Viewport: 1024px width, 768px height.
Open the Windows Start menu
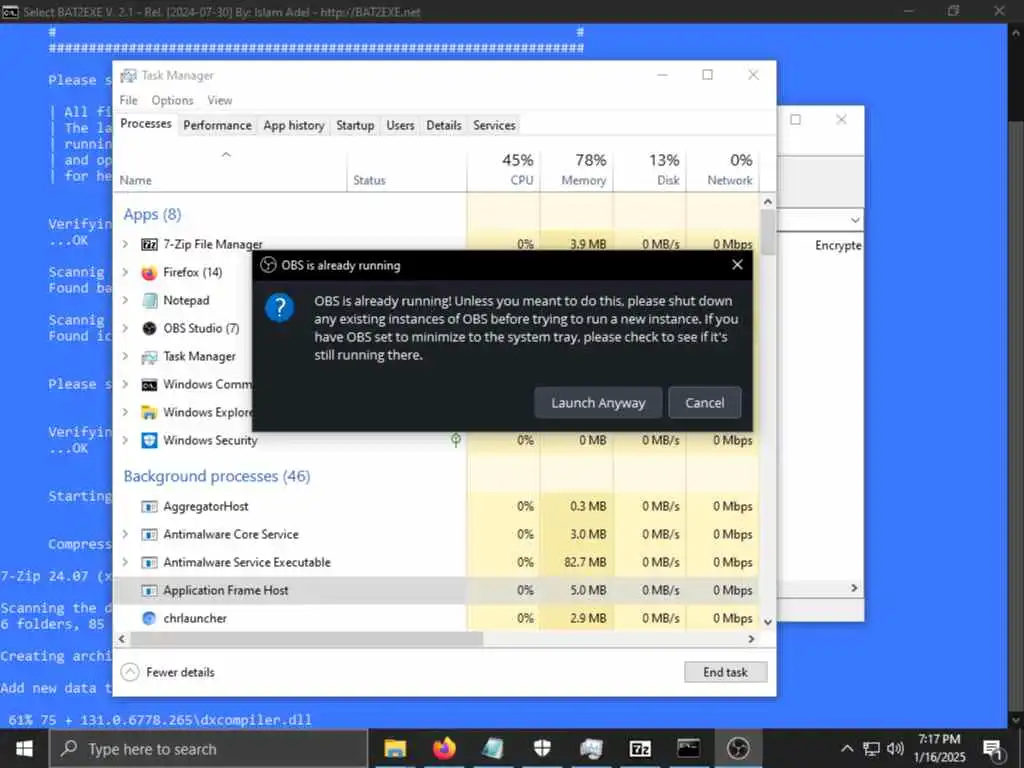click(25, 748)
